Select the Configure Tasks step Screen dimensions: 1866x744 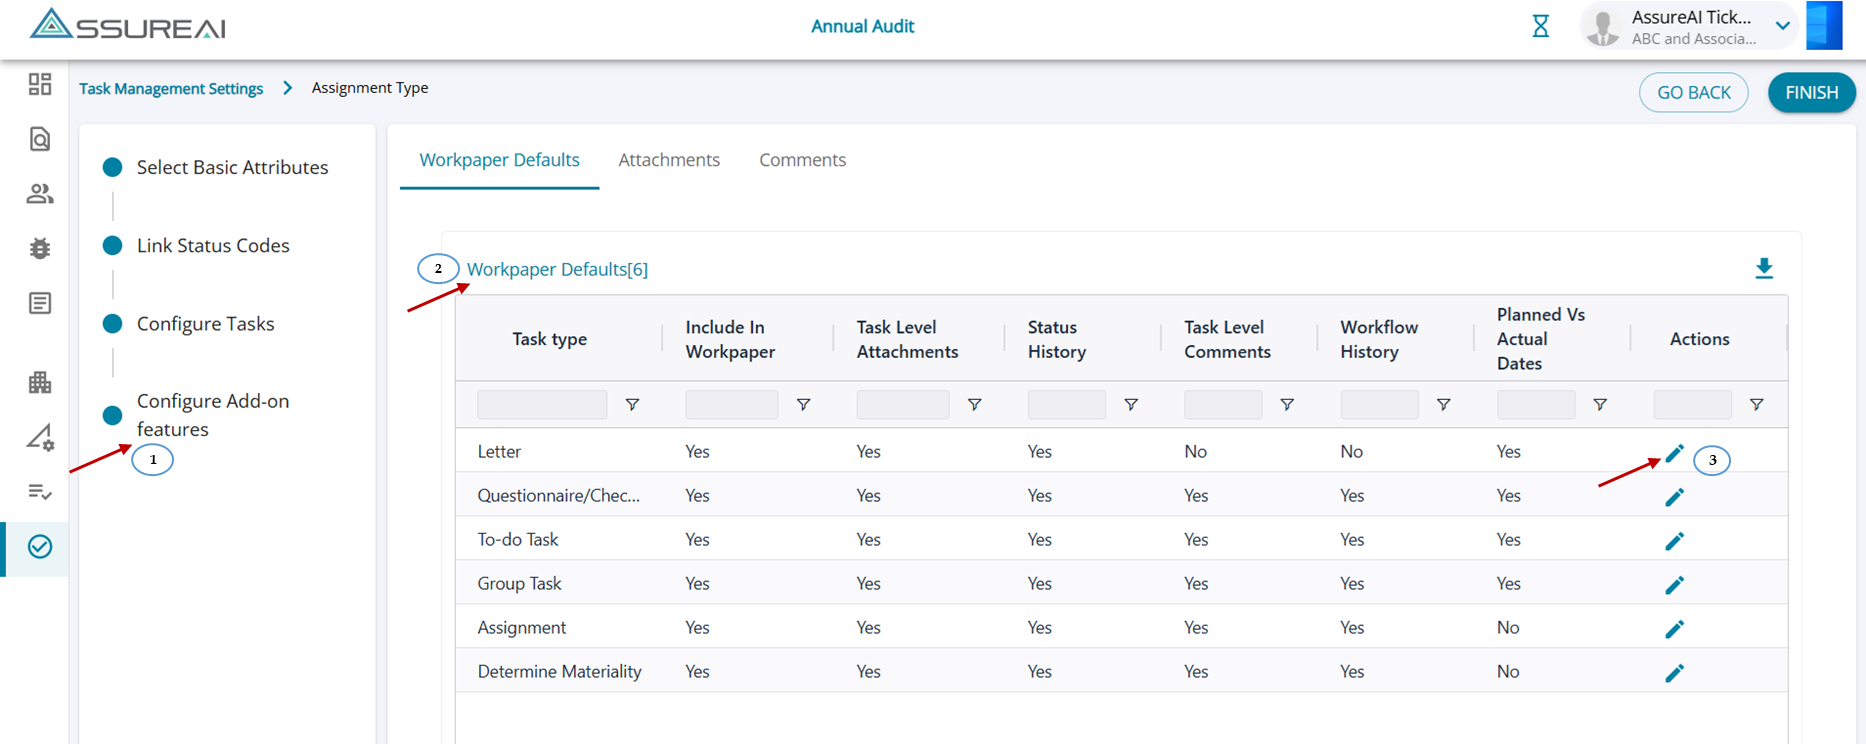[x=205, y=324]
